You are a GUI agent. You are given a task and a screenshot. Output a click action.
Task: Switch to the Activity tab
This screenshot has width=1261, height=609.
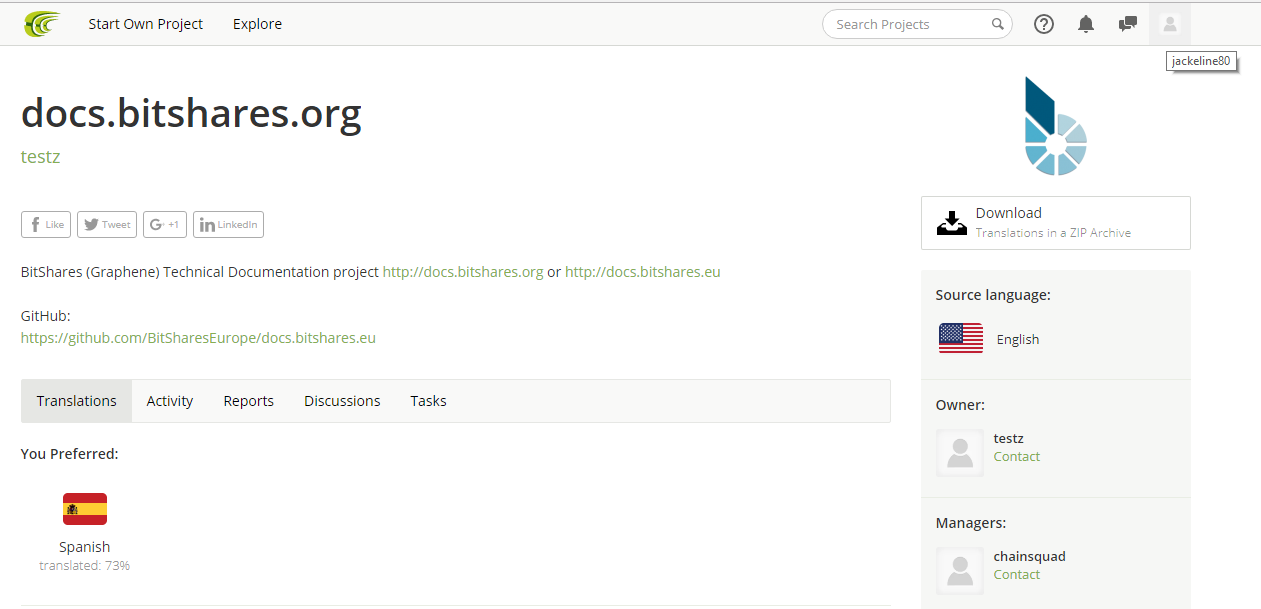pyautogui.click(x=170, y=401)
